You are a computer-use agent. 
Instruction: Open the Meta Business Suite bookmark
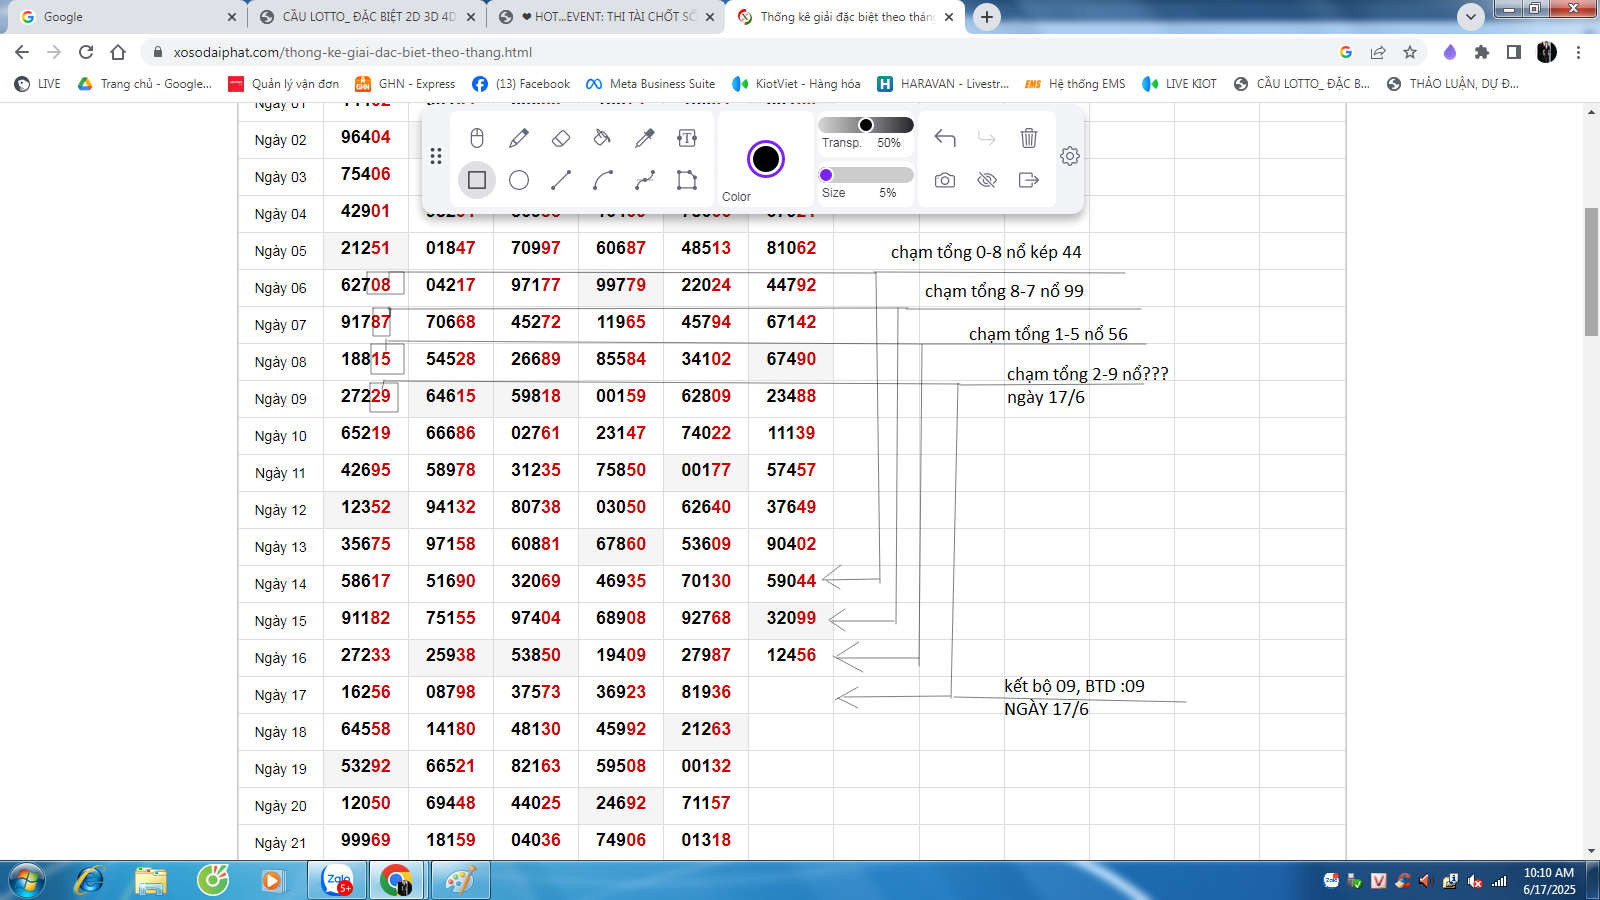pyautogui.click(x=651, y=84)
